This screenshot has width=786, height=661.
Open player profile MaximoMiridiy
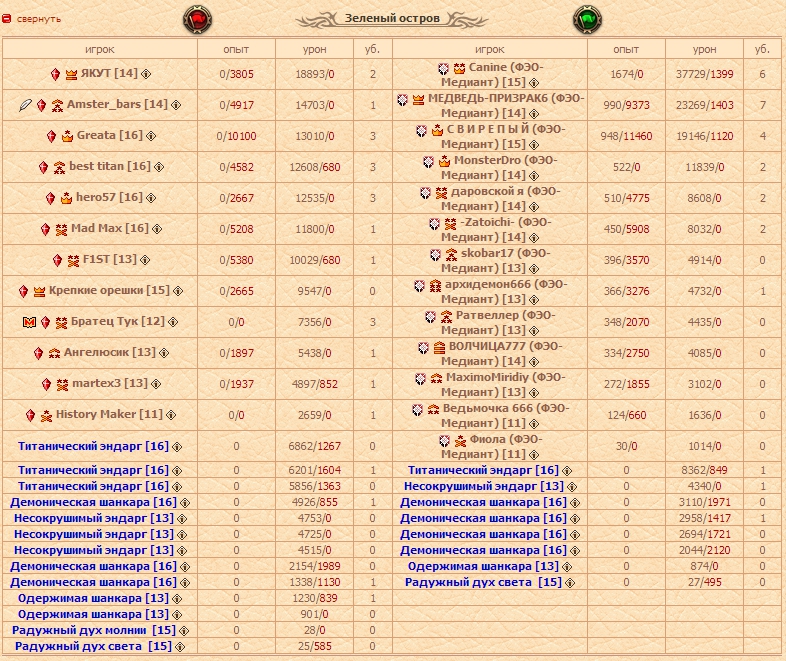point(503,384)
